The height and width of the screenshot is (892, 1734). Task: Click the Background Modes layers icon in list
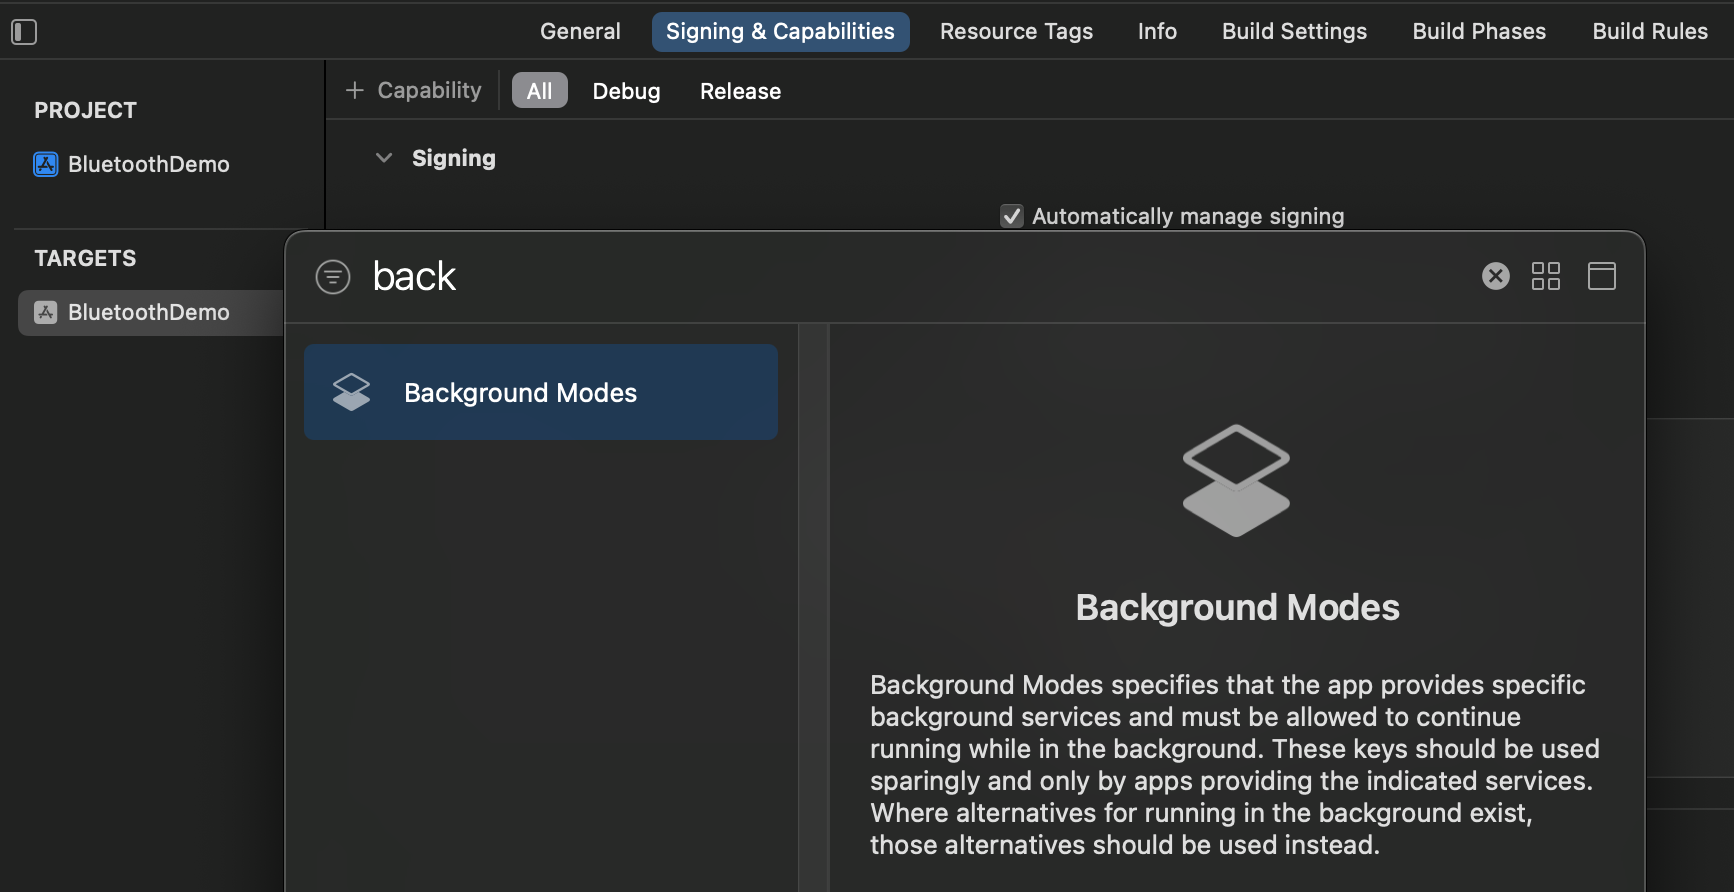click(351, 392)
